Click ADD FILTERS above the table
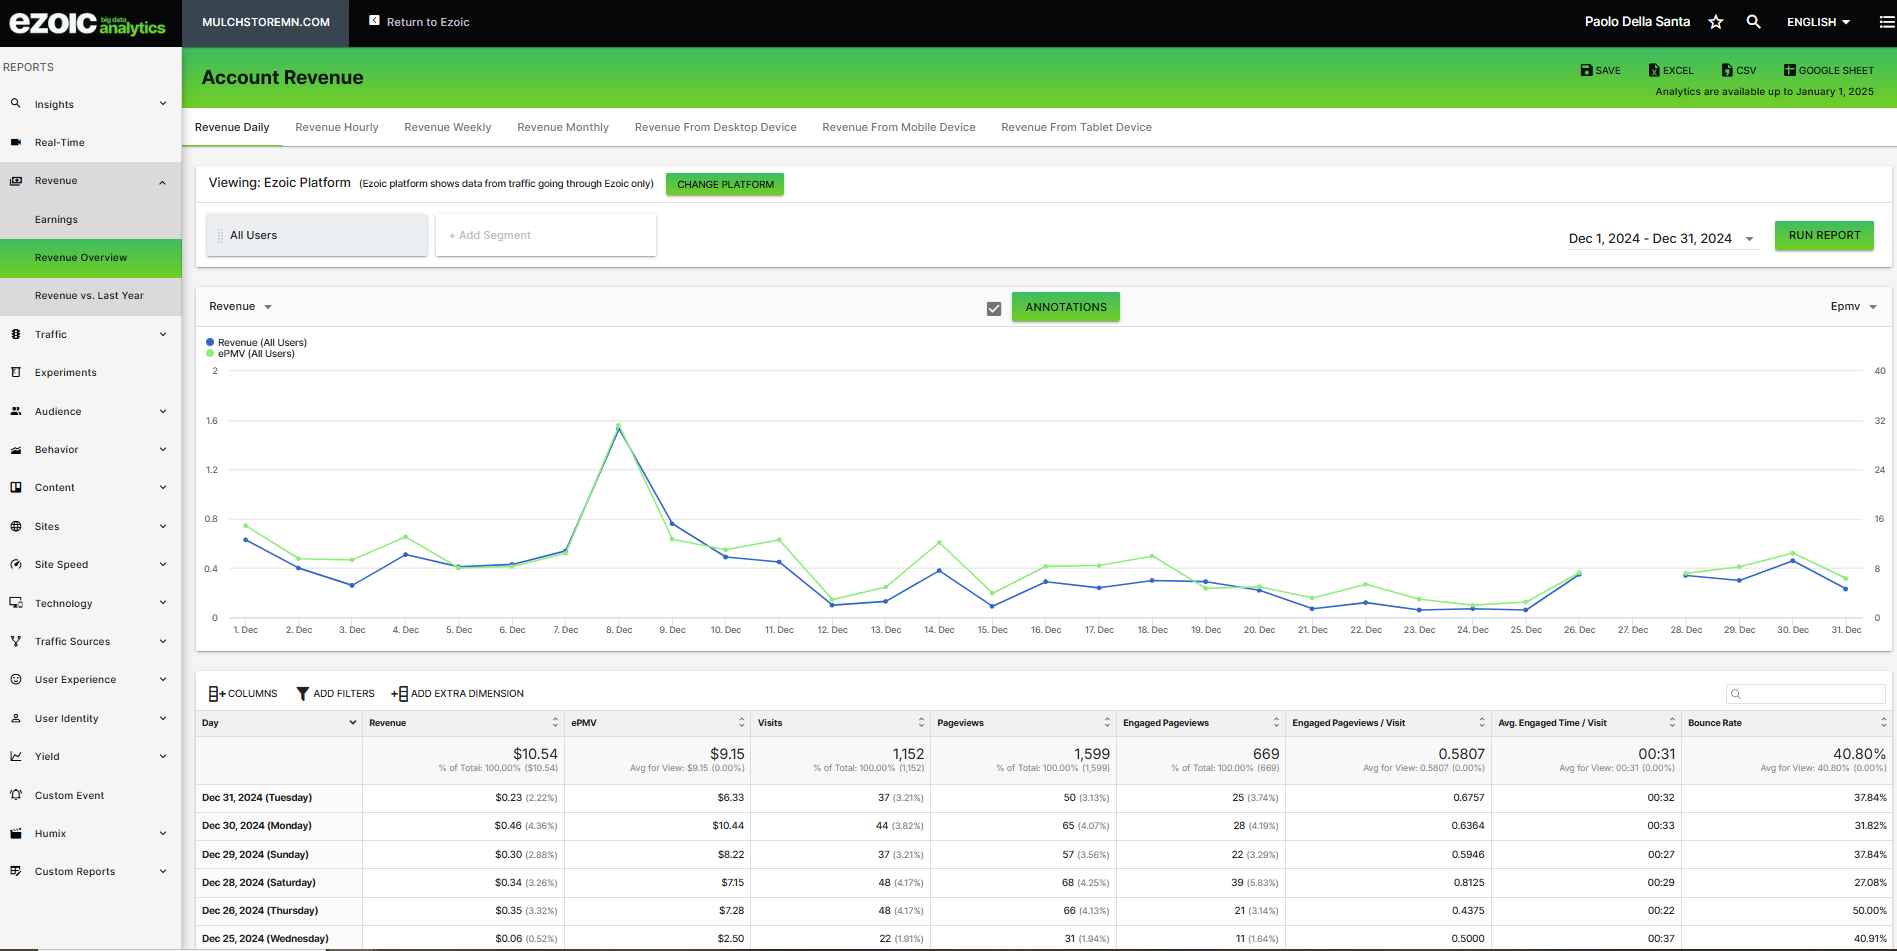This screenshot has width=1897, height=951. click(x=335, y=693)
